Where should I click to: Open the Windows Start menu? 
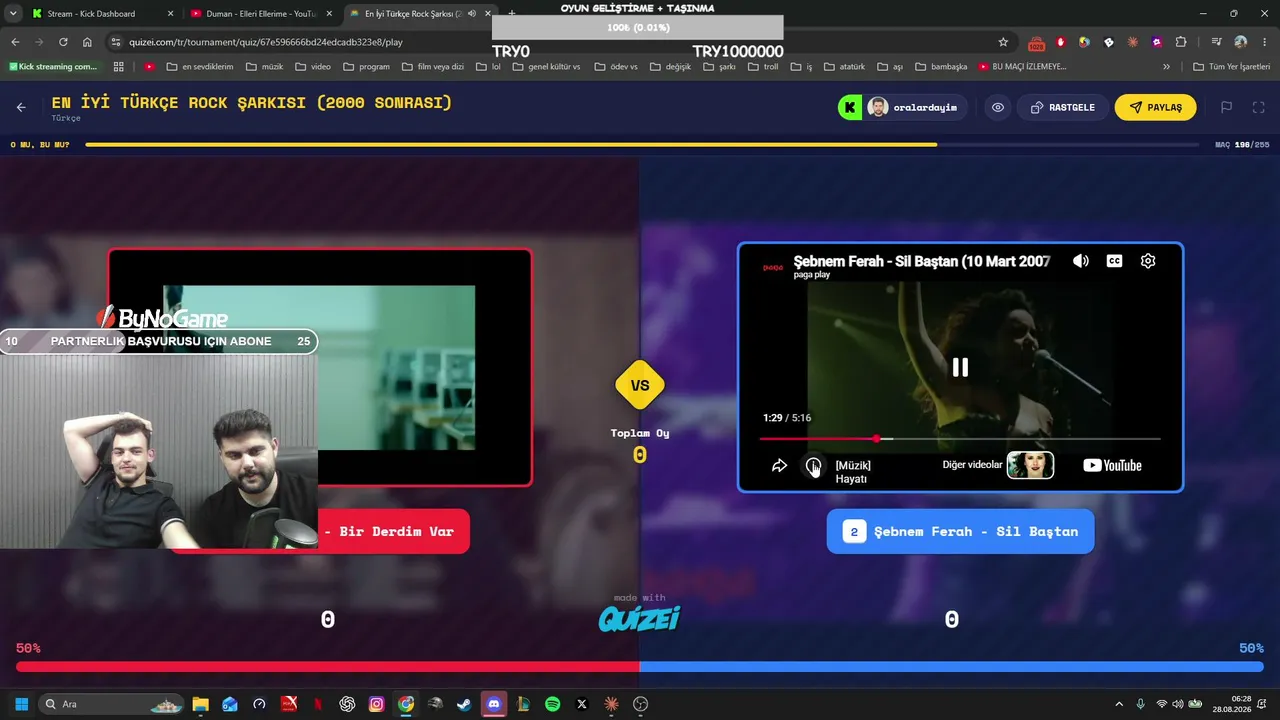21,704
